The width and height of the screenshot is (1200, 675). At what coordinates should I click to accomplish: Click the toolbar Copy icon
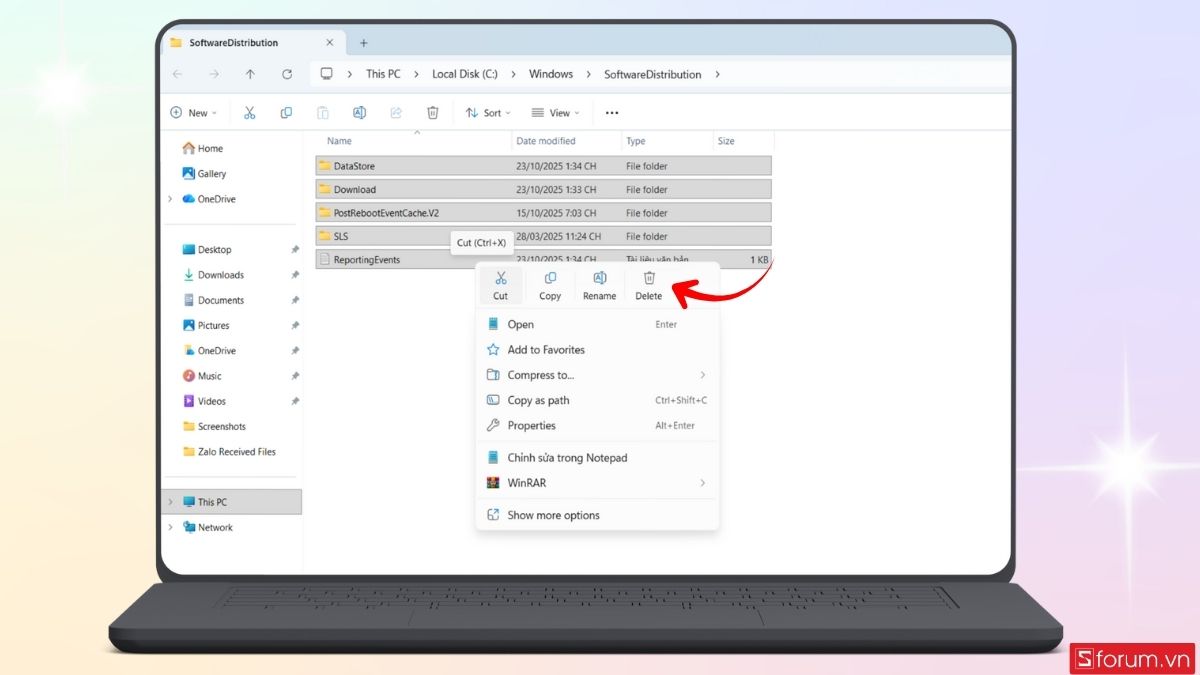point(286,113)
